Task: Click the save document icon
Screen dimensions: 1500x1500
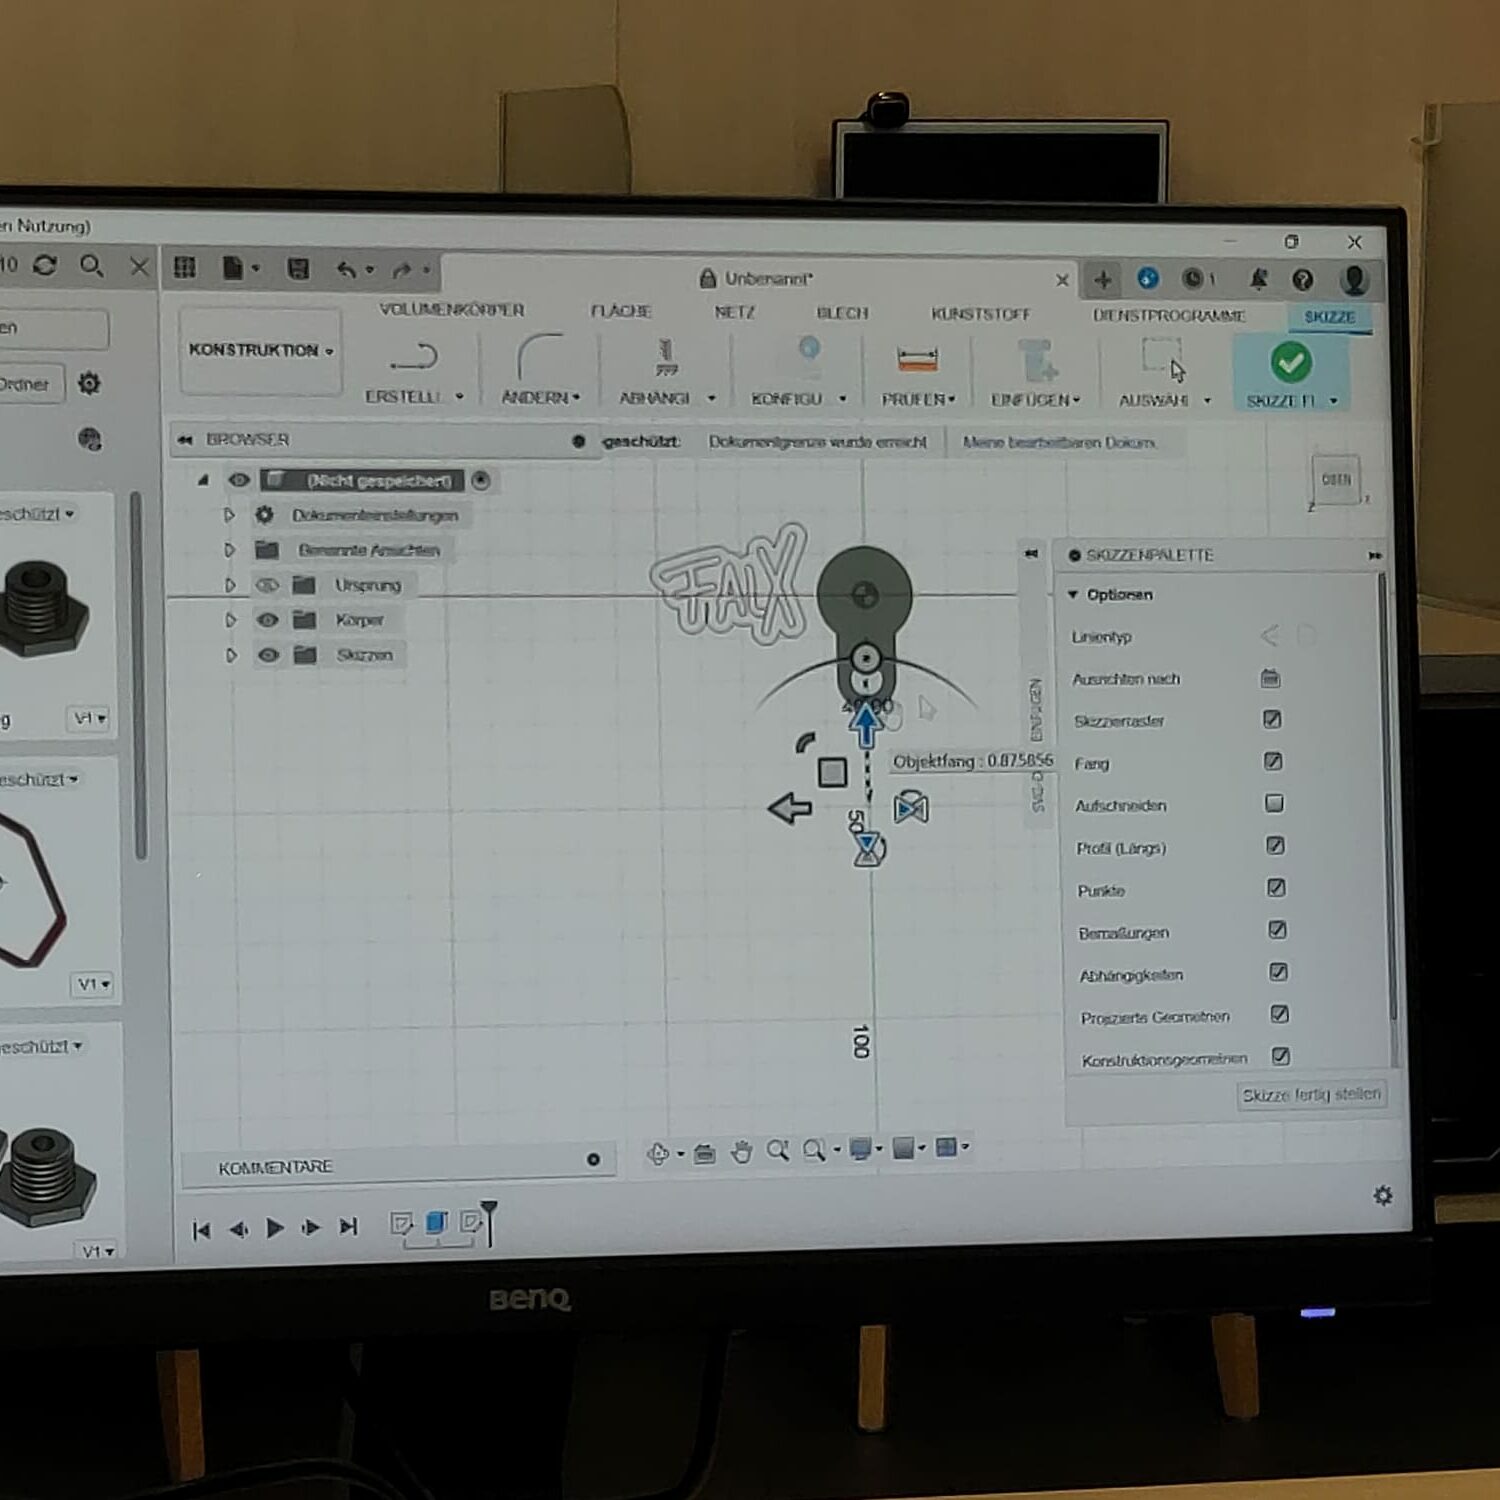Action: (298, 268)
